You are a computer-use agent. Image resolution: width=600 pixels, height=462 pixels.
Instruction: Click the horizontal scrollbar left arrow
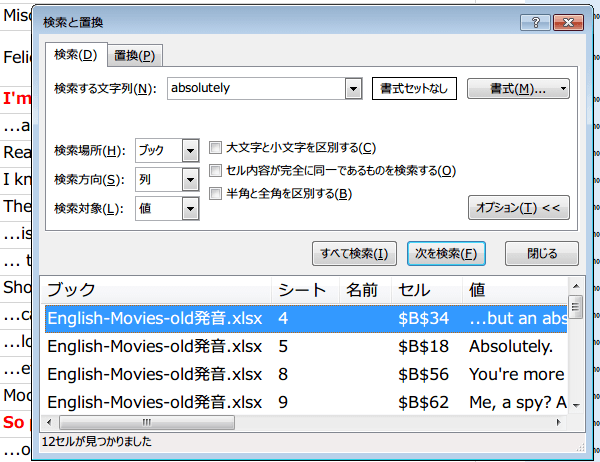click(x=49, y=423)
